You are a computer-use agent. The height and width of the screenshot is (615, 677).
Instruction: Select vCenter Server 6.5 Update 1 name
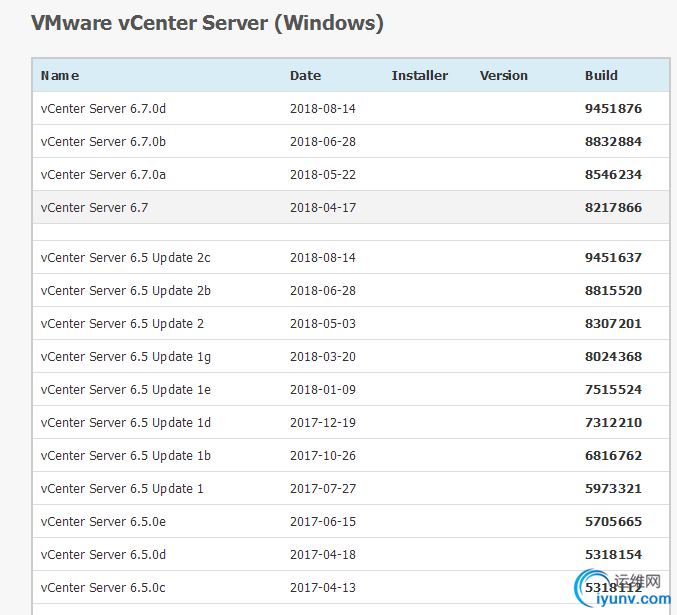[122, 489]
